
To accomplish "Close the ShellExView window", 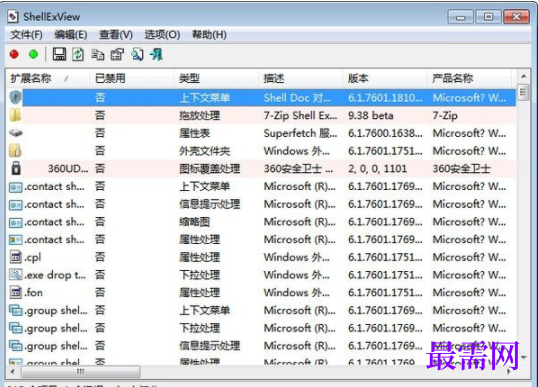I will [x=516, y=17].
